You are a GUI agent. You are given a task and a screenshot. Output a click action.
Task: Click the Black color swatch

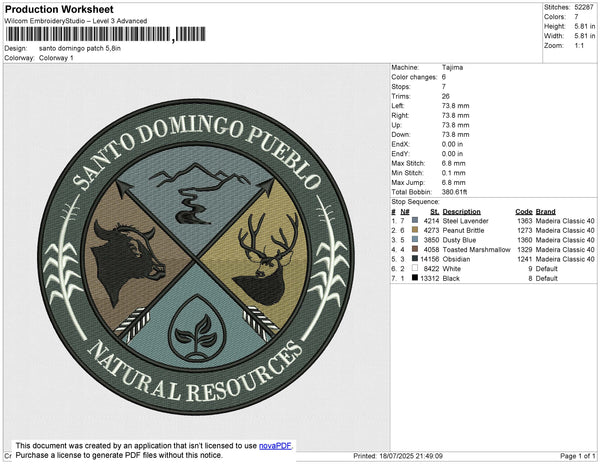[x=415, y=278]
